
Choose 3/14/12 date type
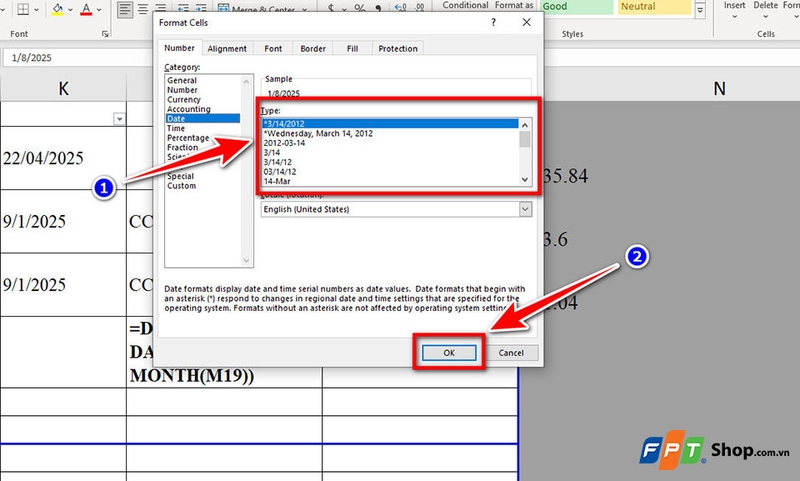[390, 162]
